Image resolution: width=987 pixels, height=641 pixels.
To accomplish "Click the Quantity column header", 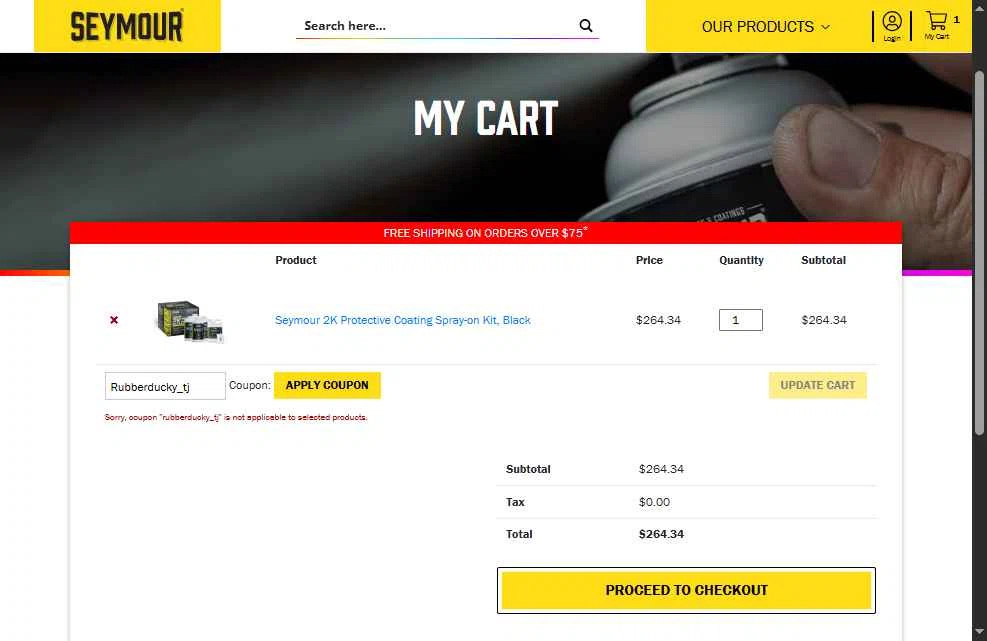I will 741,260.
